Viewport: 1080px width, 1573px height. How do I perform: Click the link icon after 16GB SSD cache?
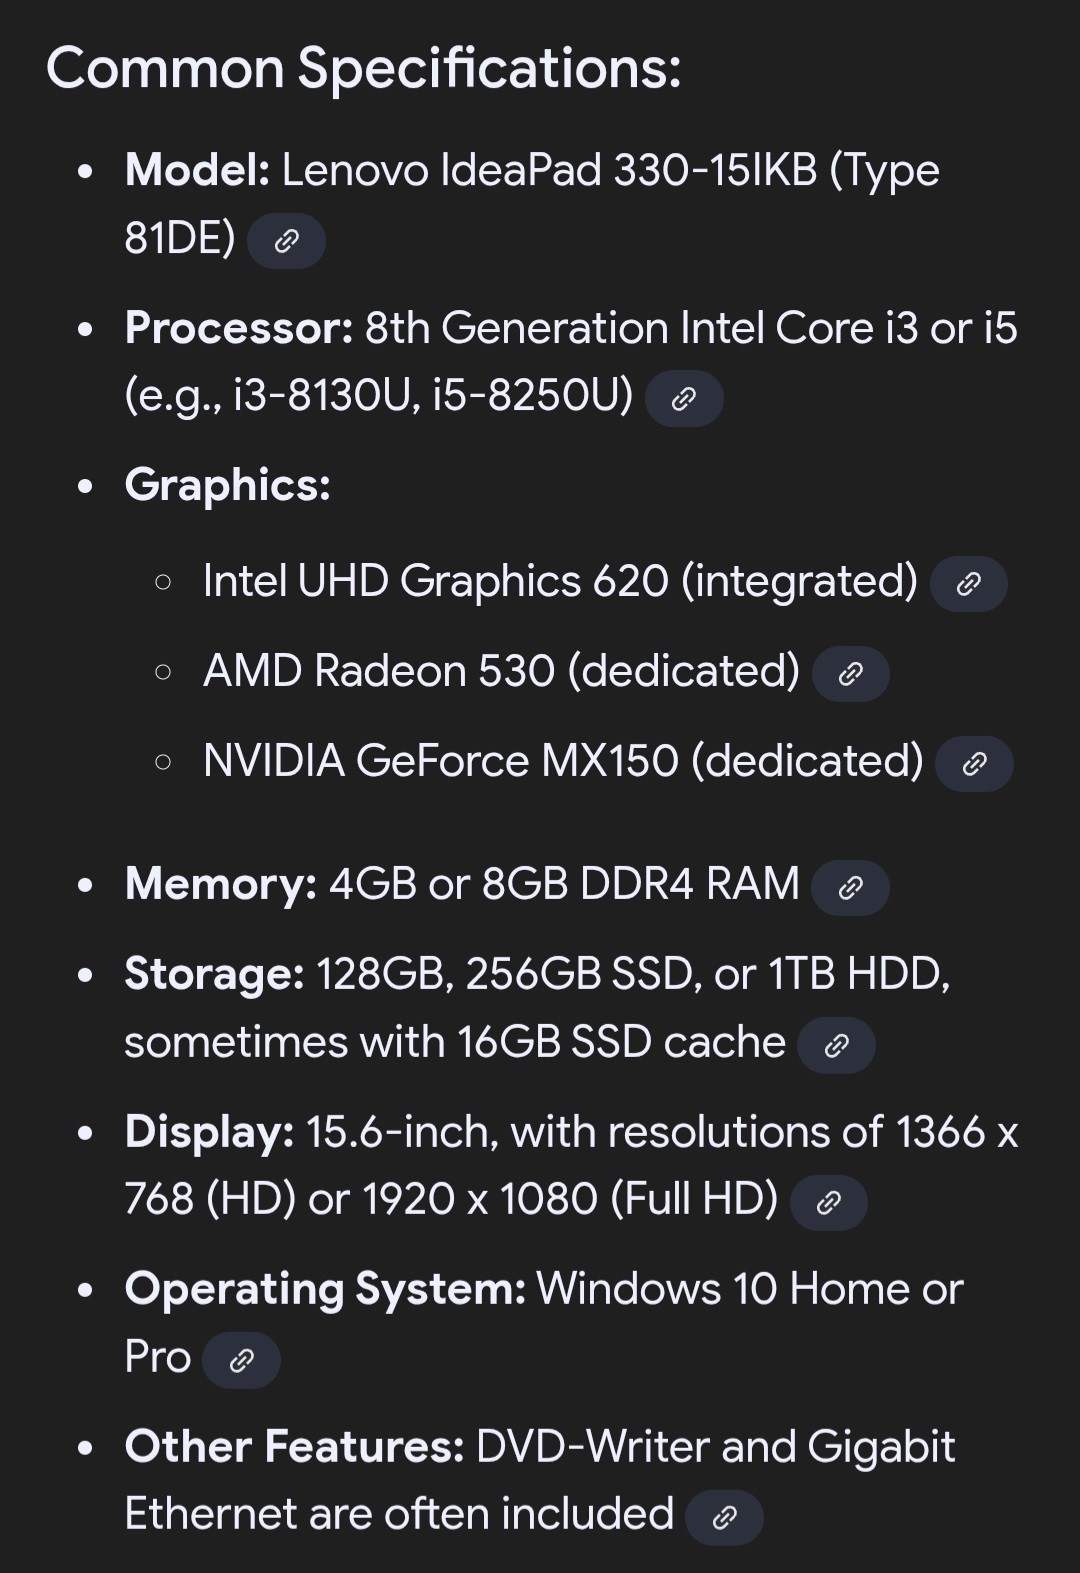click(x=836, y=1045)
